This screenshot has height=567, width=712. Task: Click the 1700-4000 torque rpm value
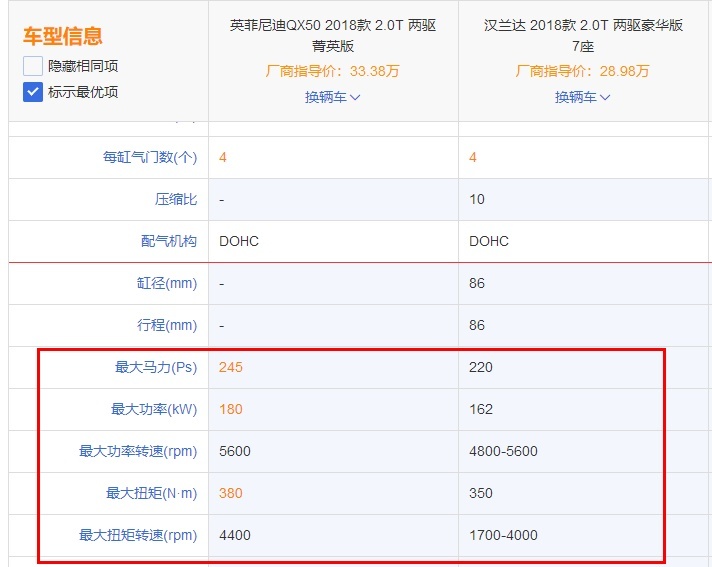coord(503,535)
